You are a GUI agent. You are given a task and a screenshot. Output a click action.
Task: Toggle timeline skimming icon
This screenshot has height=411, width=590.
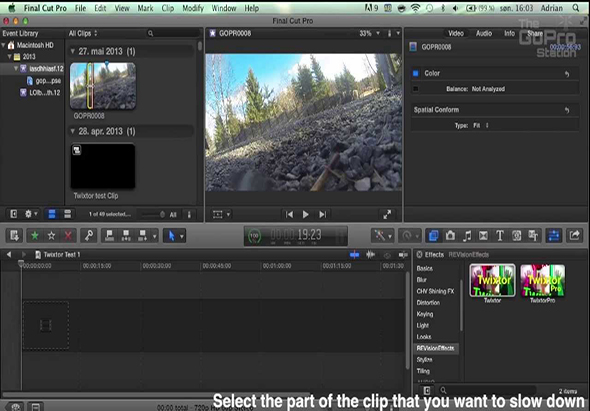click(354, 255)
